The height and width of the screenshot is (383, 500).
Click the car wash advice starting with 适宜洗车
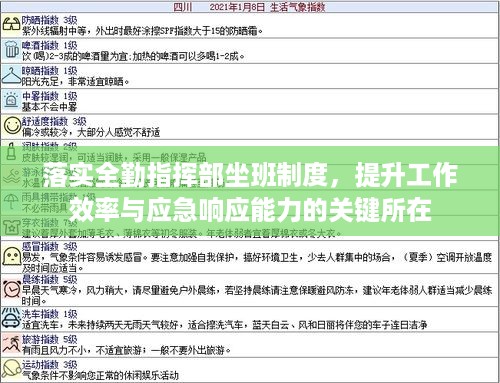225,325
